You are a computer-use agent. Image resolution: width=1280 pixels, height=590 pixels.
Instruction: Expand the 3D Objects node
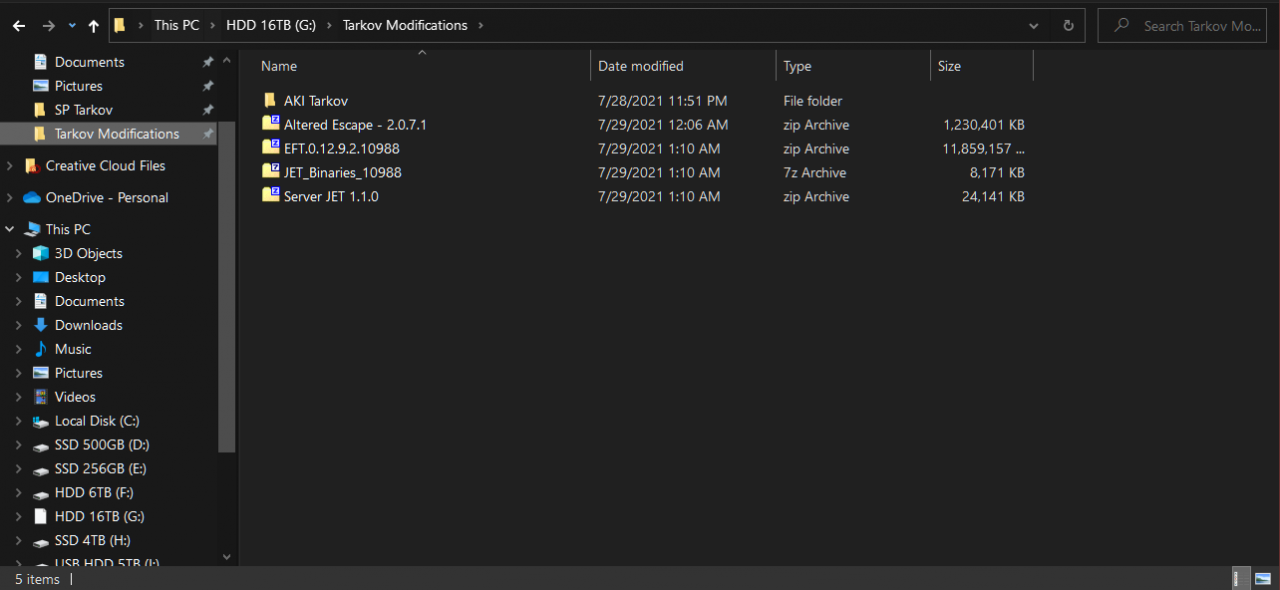point(19,254)
